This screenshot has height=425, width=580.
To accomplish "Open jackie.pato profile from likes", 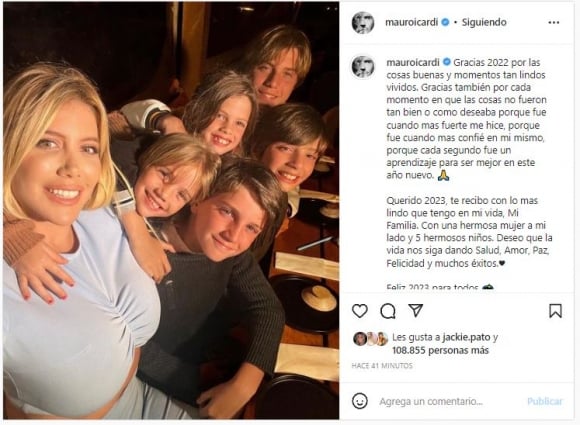I will [x=466, y=337].
